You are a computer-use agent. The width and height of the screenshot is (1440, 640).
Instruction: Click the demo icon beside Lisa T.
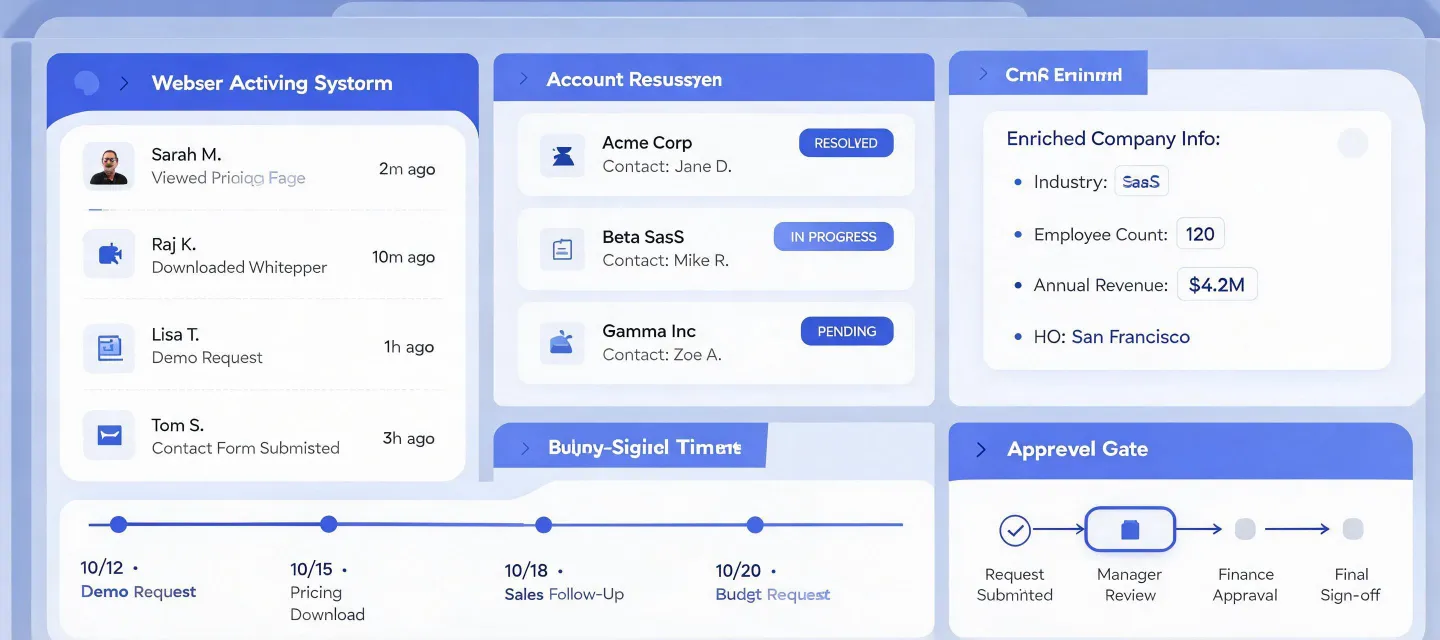point(109,347)
